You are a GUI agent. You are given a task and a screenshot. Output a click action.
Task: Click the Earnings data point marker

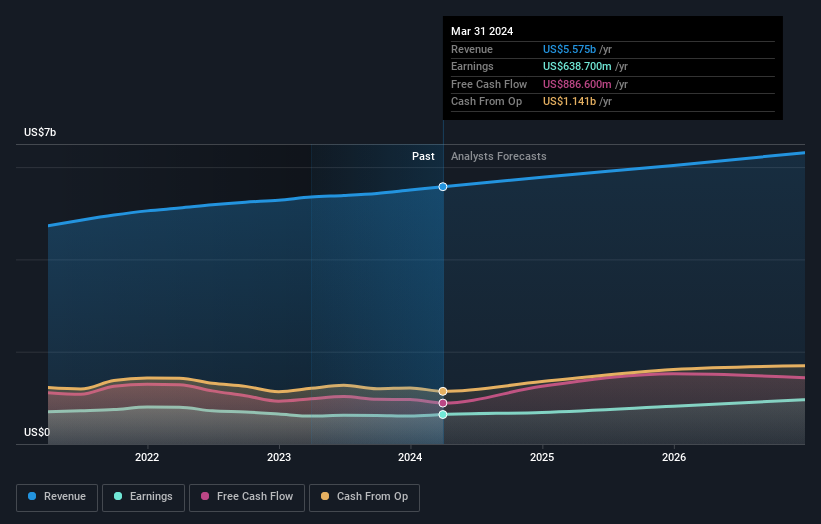point(443,415)
